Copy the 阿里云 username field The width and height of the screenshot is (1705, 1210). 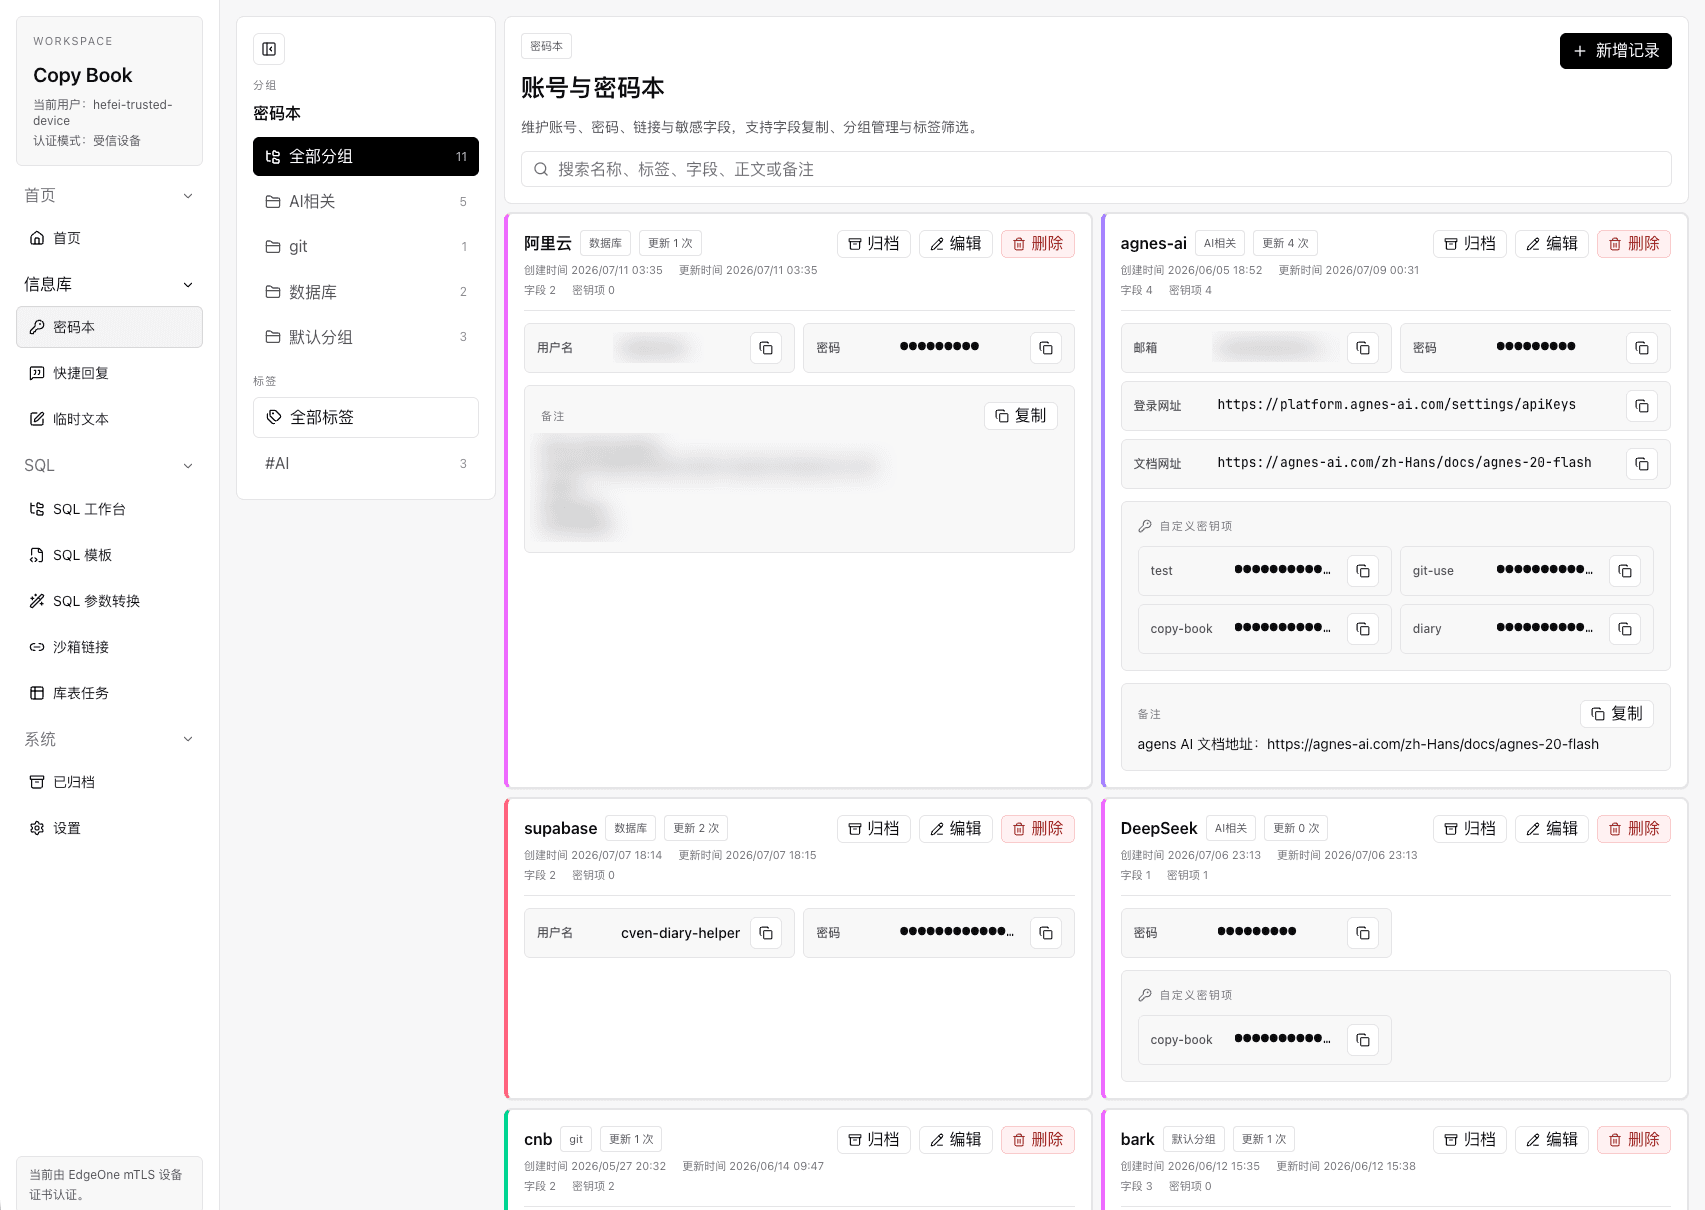click(766, 348)
